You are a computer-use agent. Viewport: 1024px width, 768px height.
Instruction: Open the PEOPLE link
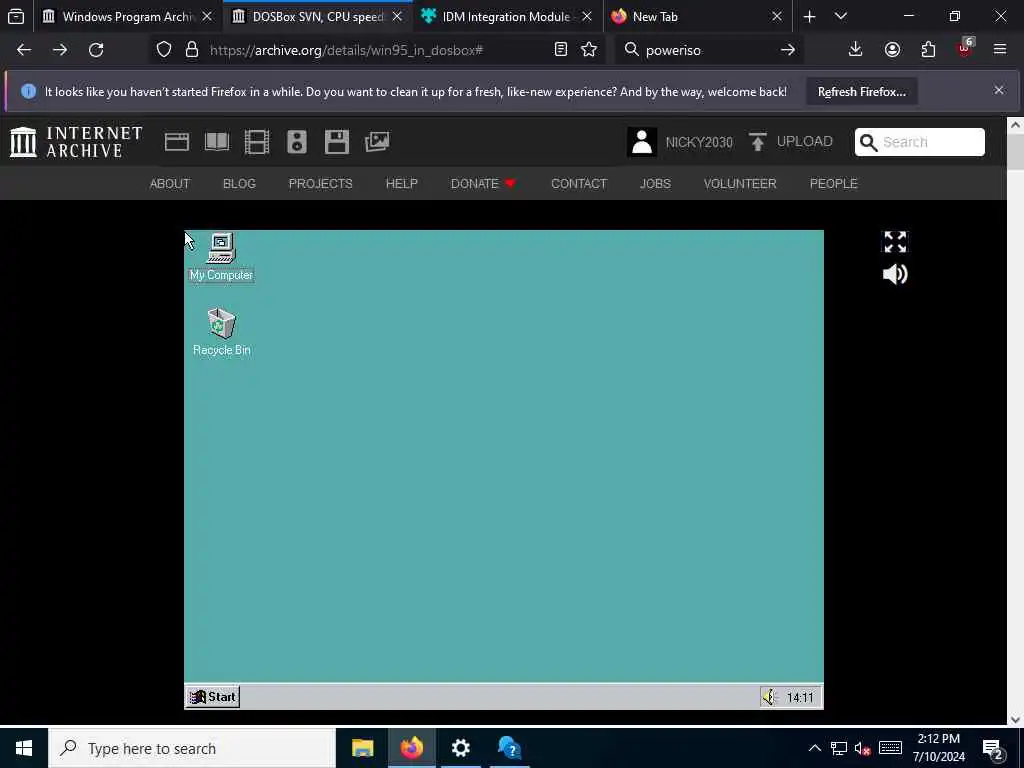coord(833,184)
